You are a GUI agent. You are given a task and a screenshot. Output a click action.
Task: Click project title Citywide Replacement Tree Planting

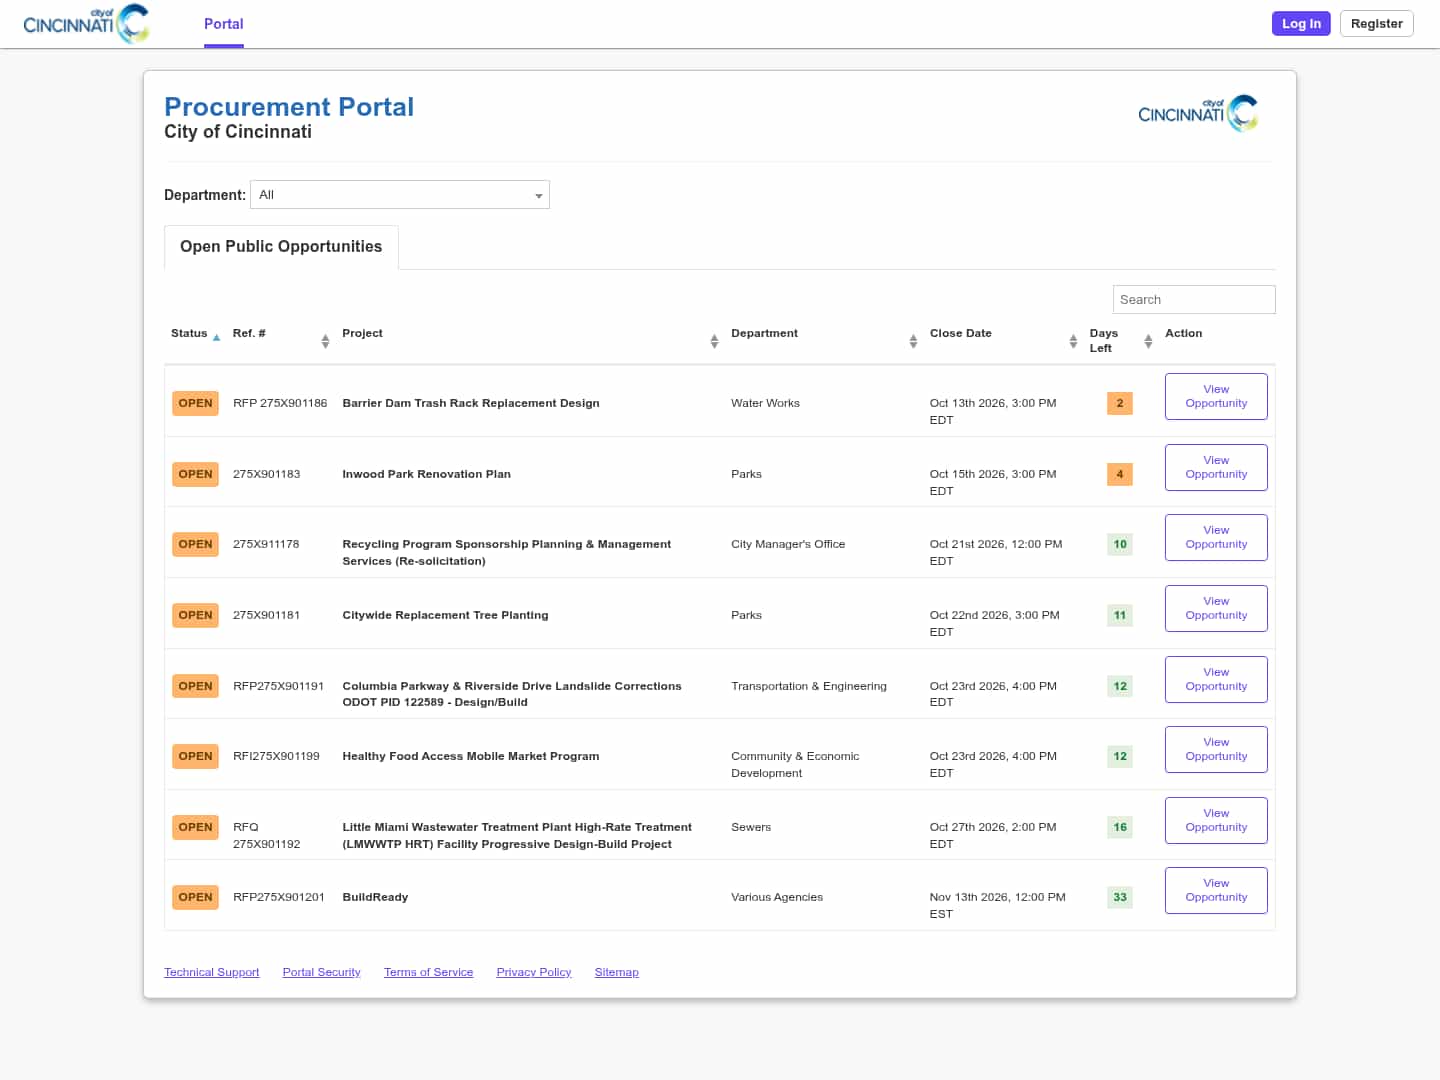click(445, 615)
